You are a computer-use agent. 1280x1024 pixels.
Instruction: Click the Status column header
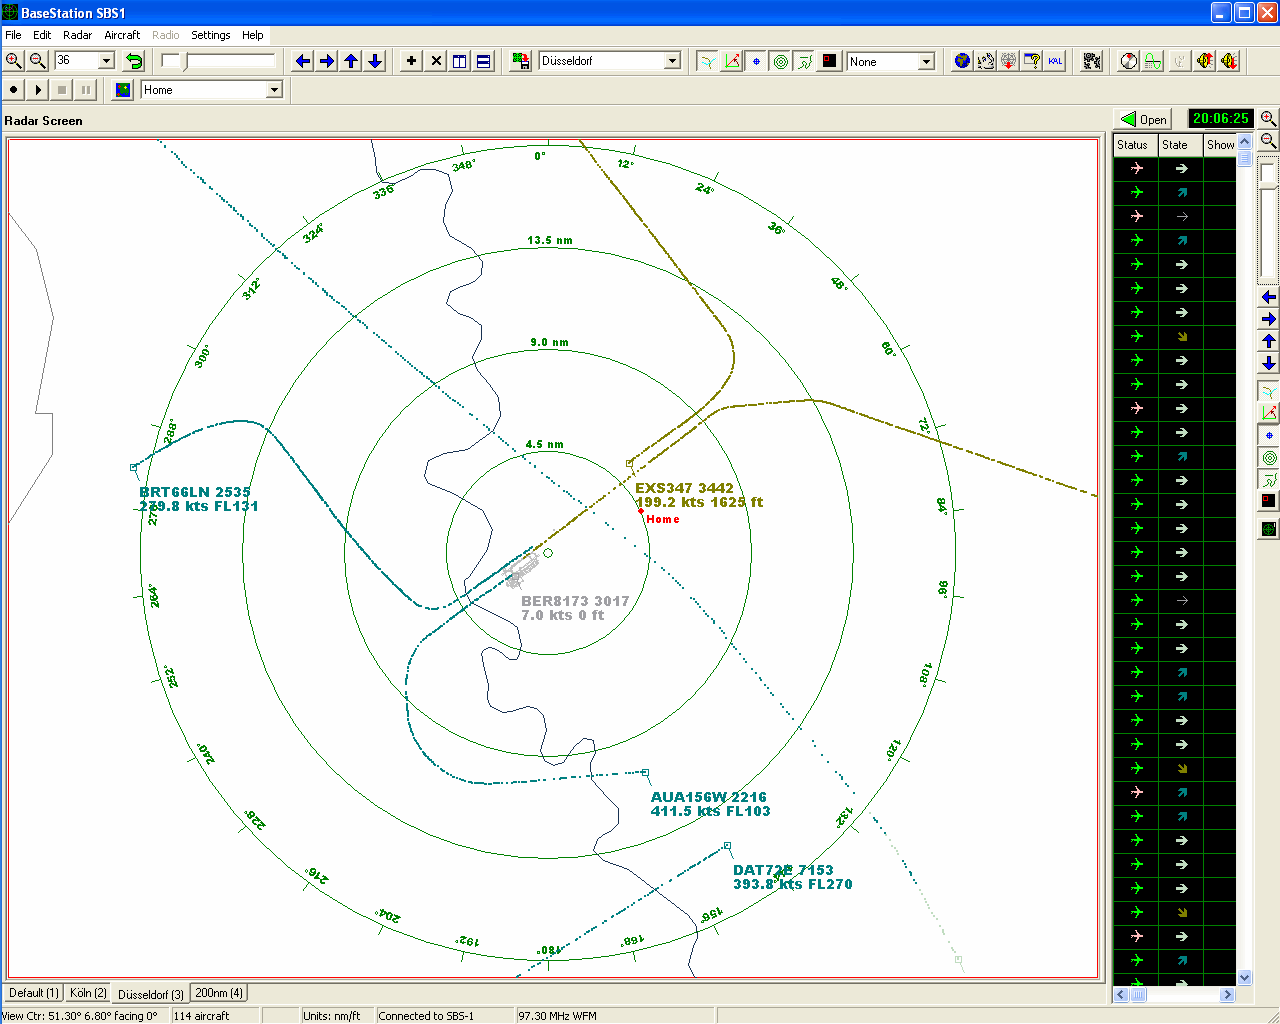(1136, 145)
